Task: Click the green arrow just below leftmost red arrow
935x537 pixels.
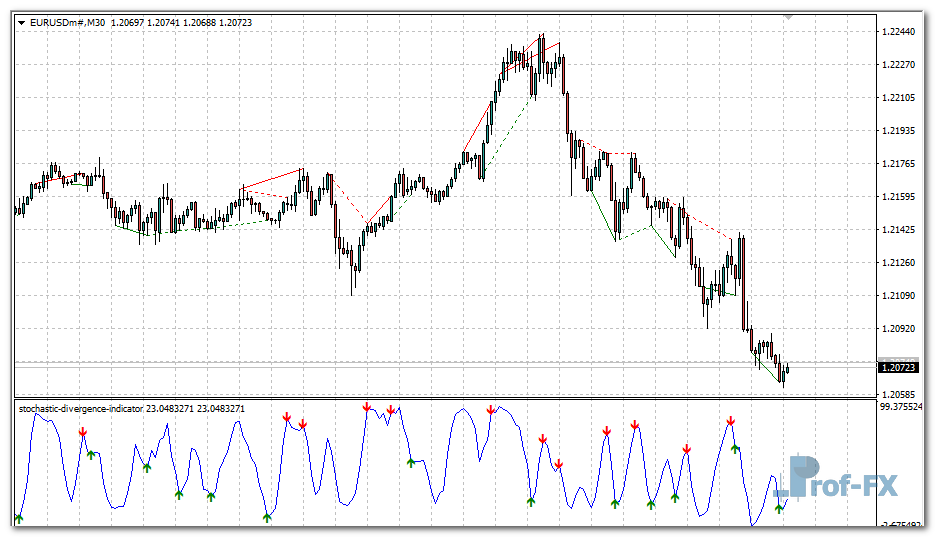Action: click(90, 455)
